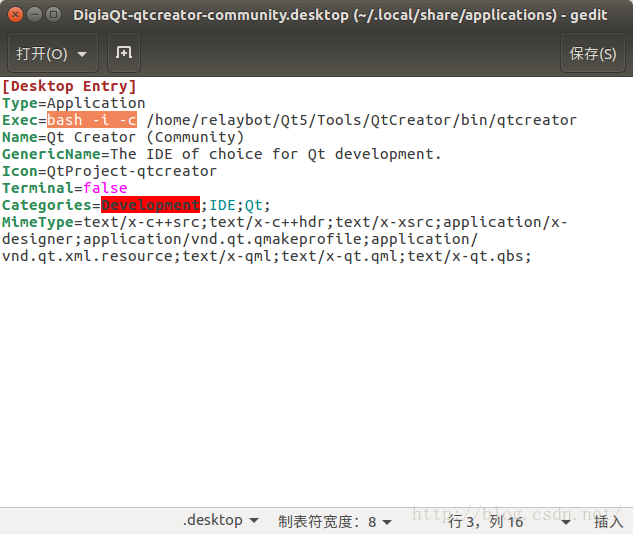This screenshot has width=633, height=534.
Task: Expand the dropdown arrow beside 打开(O)
Action: (x=82, y=54)
